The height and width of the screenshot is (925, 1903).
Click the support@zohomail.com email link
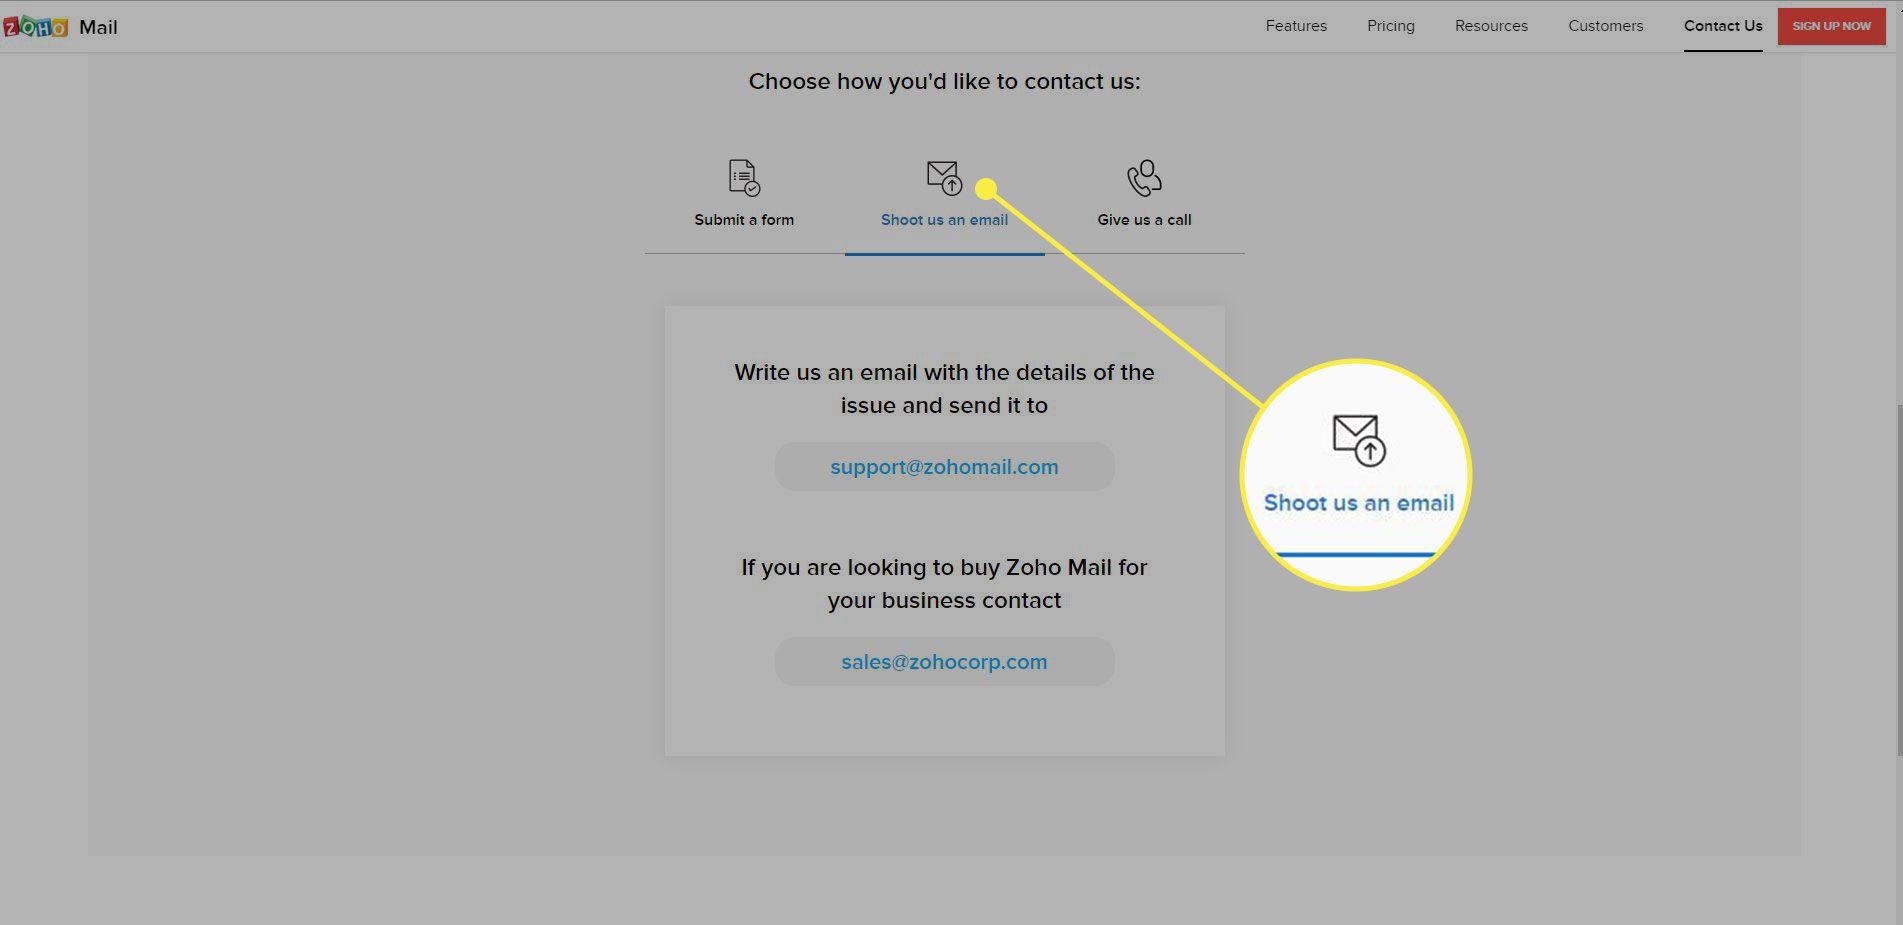click(944, 467)
